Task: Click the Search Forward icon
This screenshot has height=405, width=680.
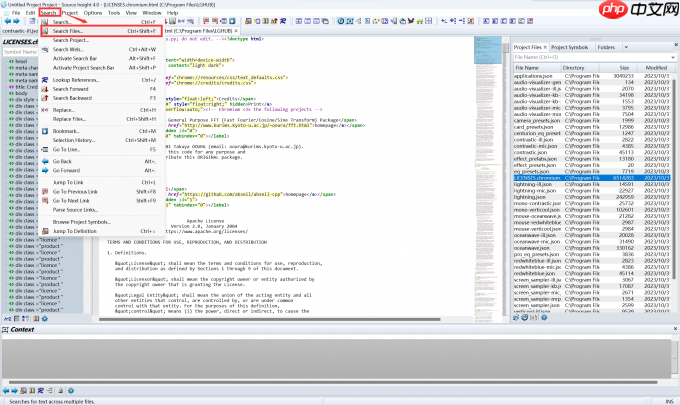Action: point(44,89)
